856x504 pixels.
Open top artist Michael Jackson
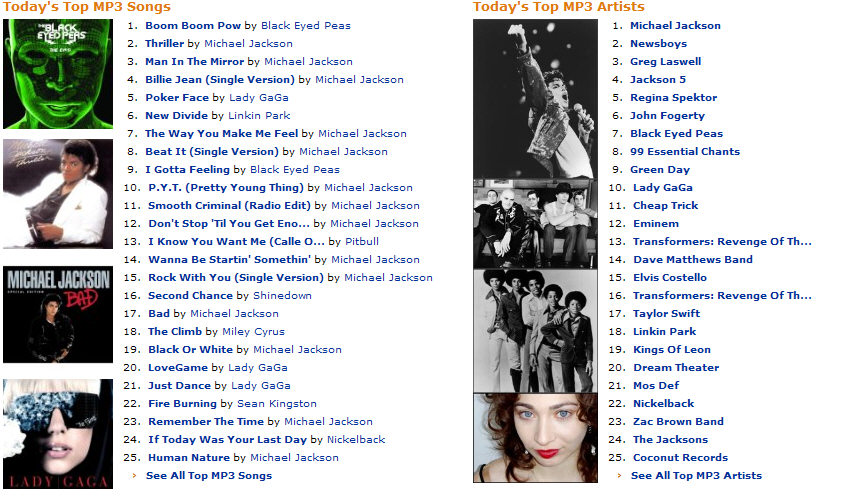point(675,26)
